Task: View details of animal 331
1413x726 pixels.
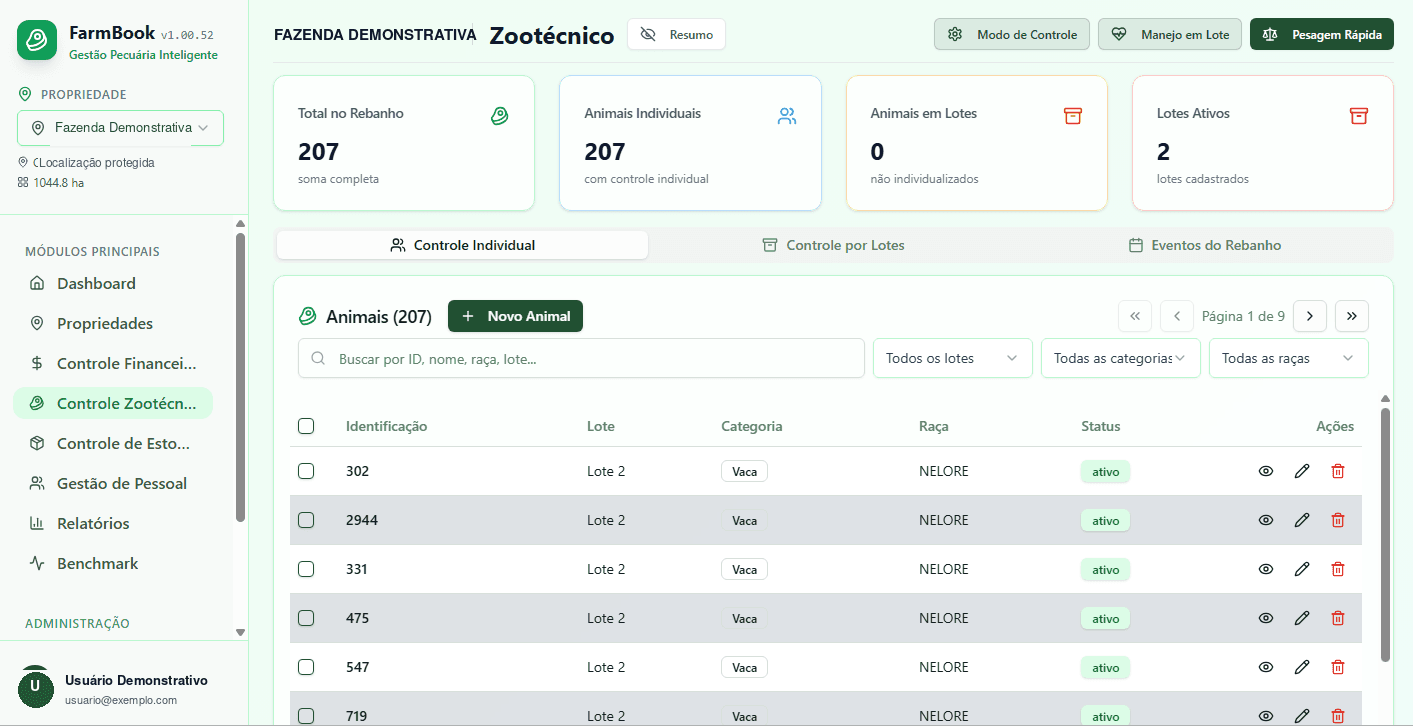Action: 1266,569
